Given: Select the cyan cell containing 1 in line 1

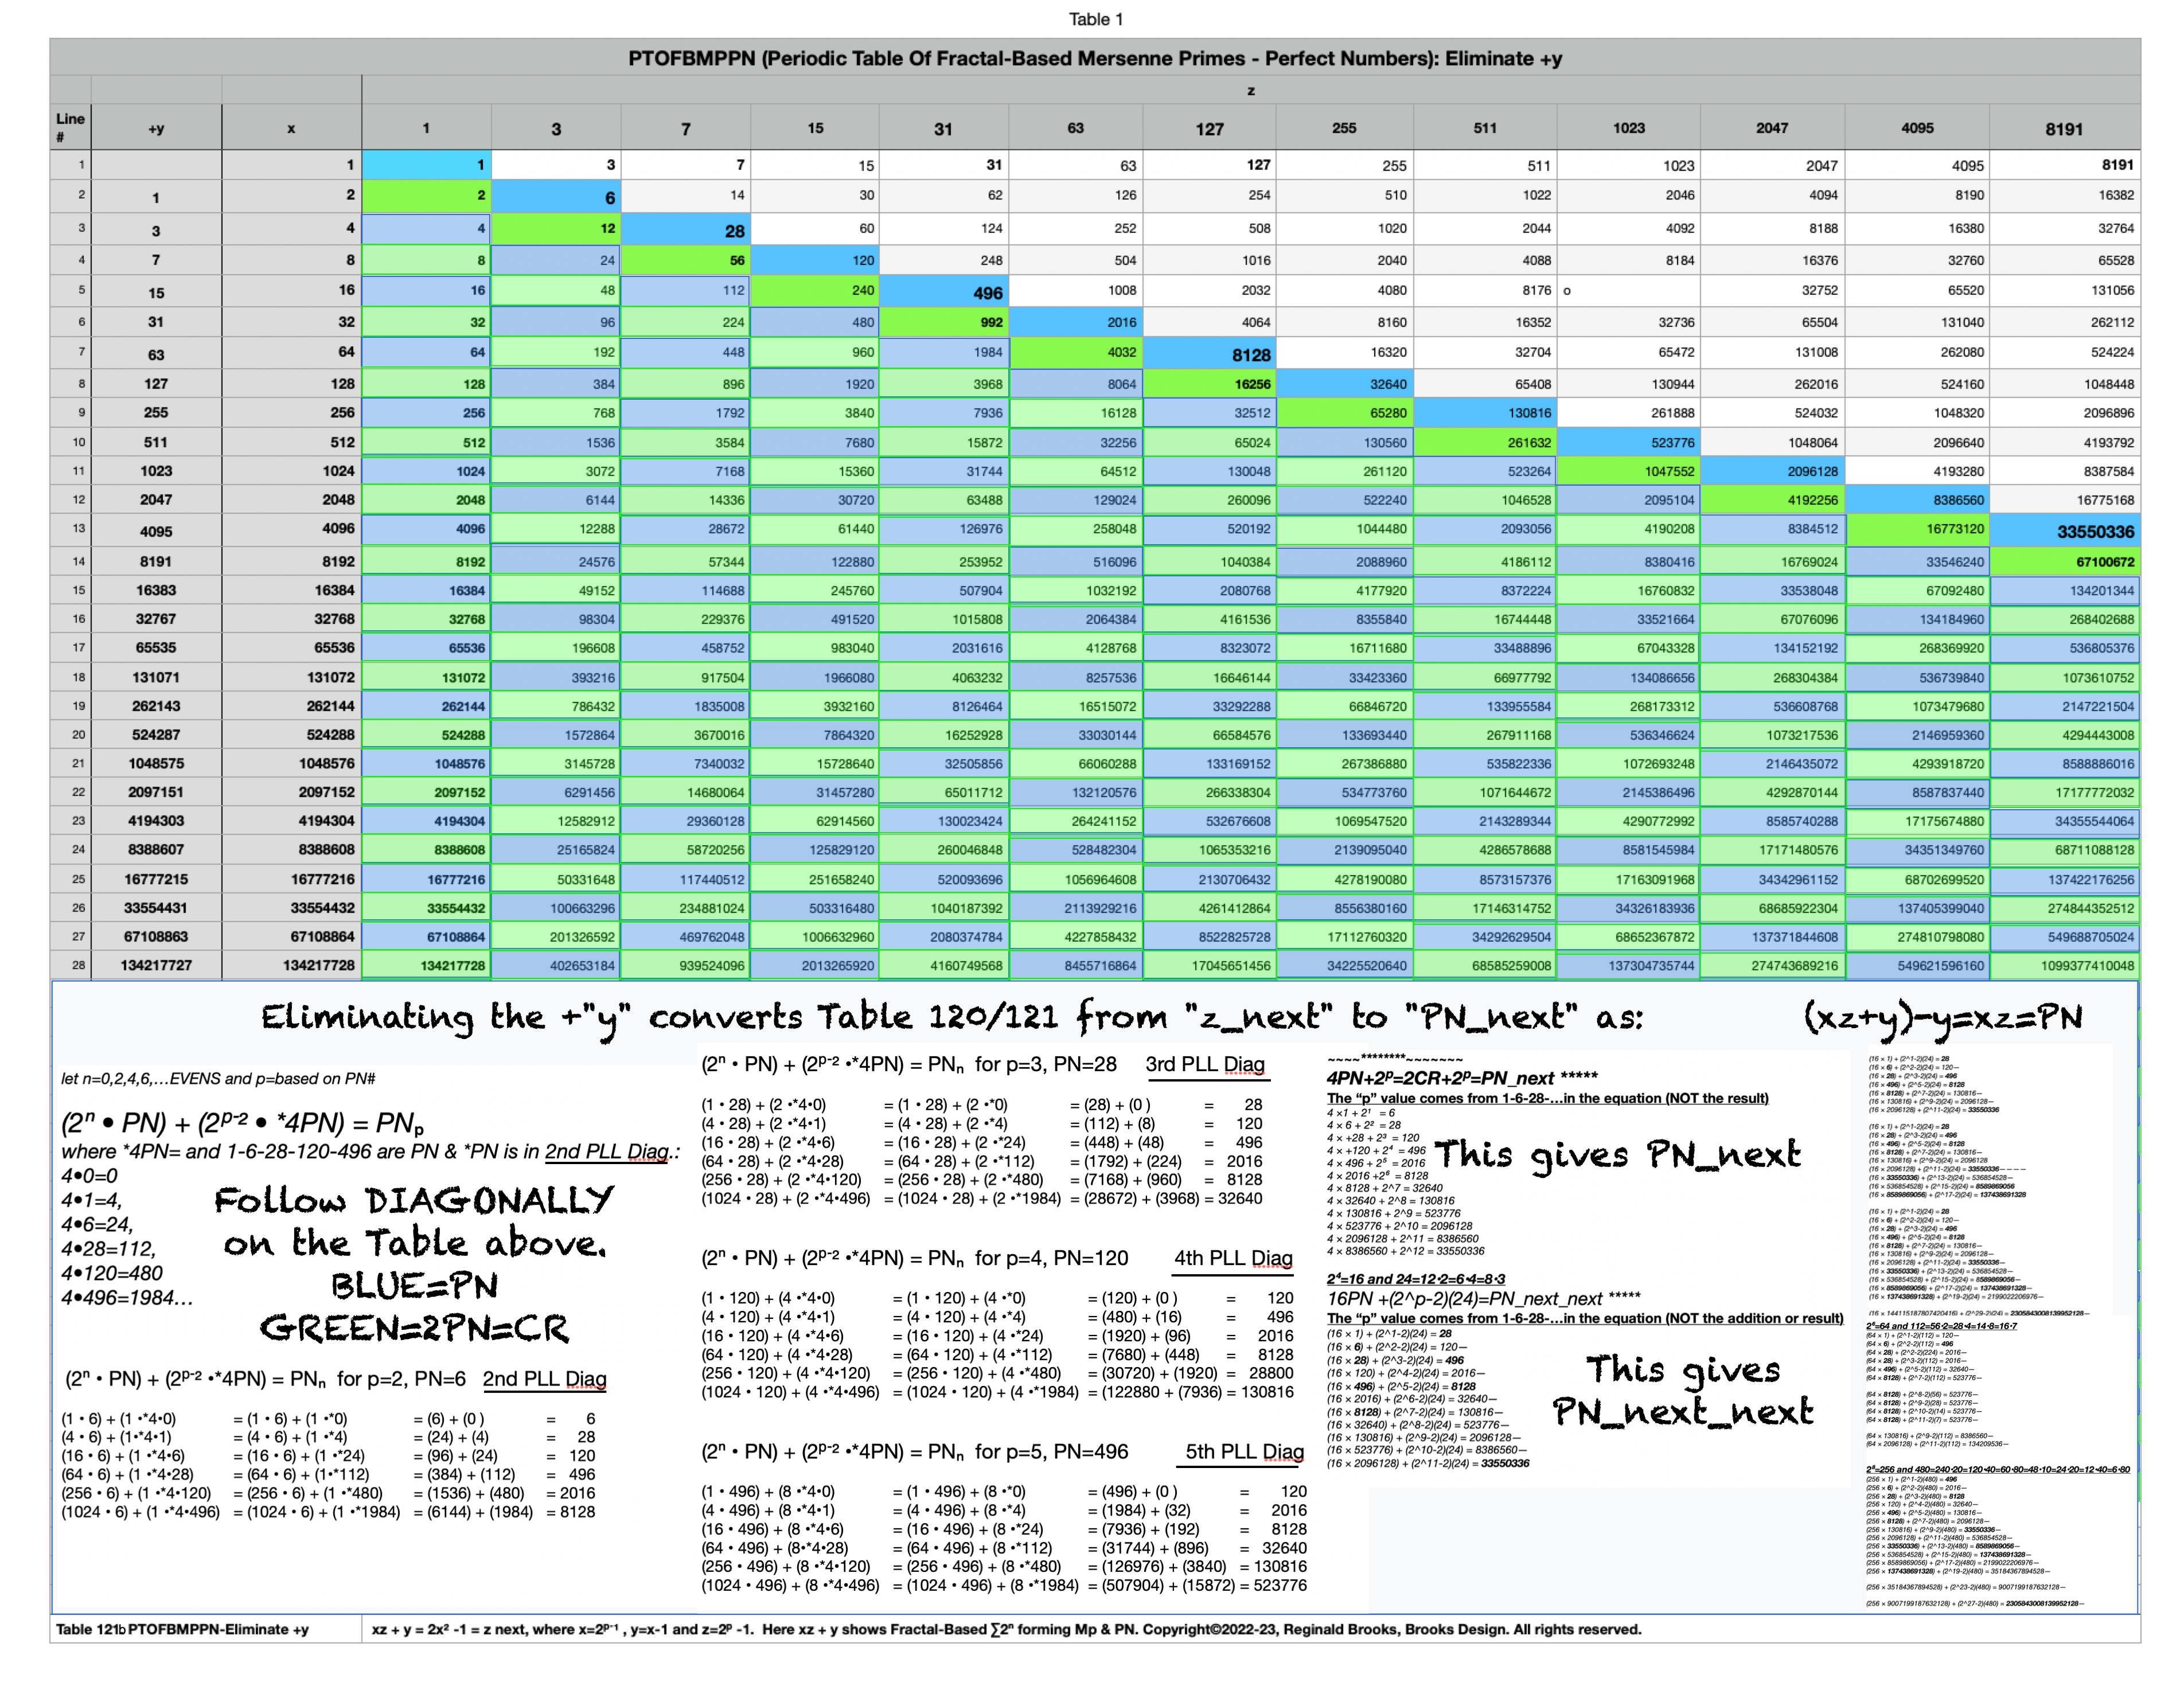Looking at the screenshot, I should [427, 165].
